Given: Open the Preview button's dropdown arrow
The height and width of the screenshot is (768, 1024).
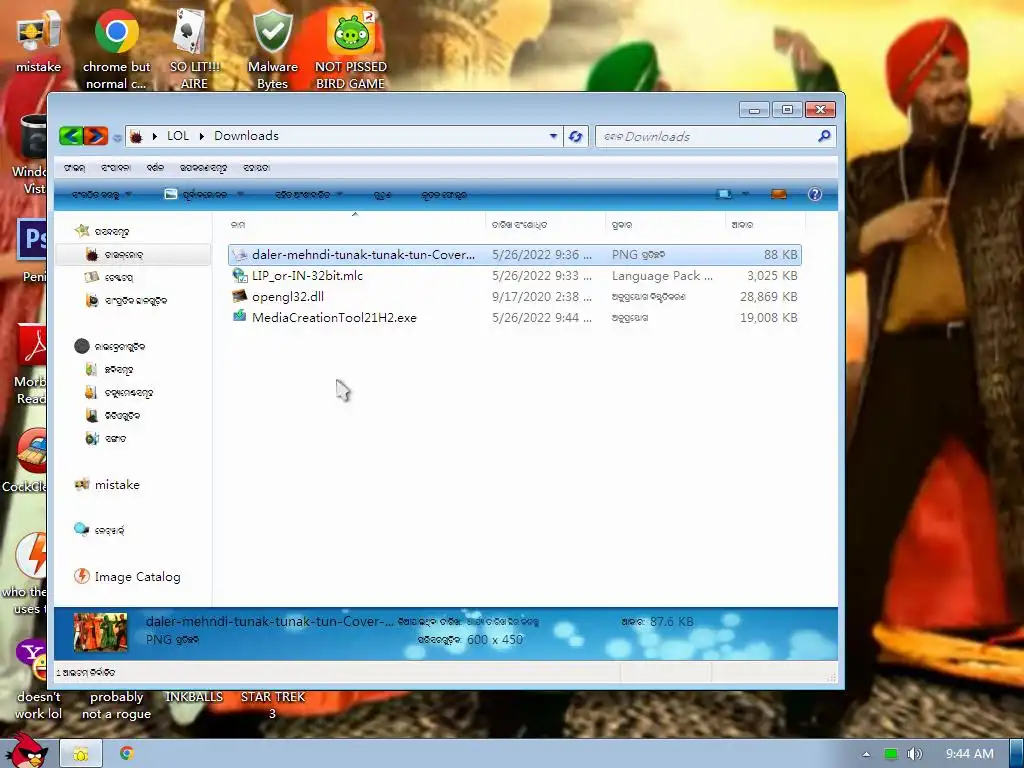Looking at the screenshot, I should click(240, 195).
